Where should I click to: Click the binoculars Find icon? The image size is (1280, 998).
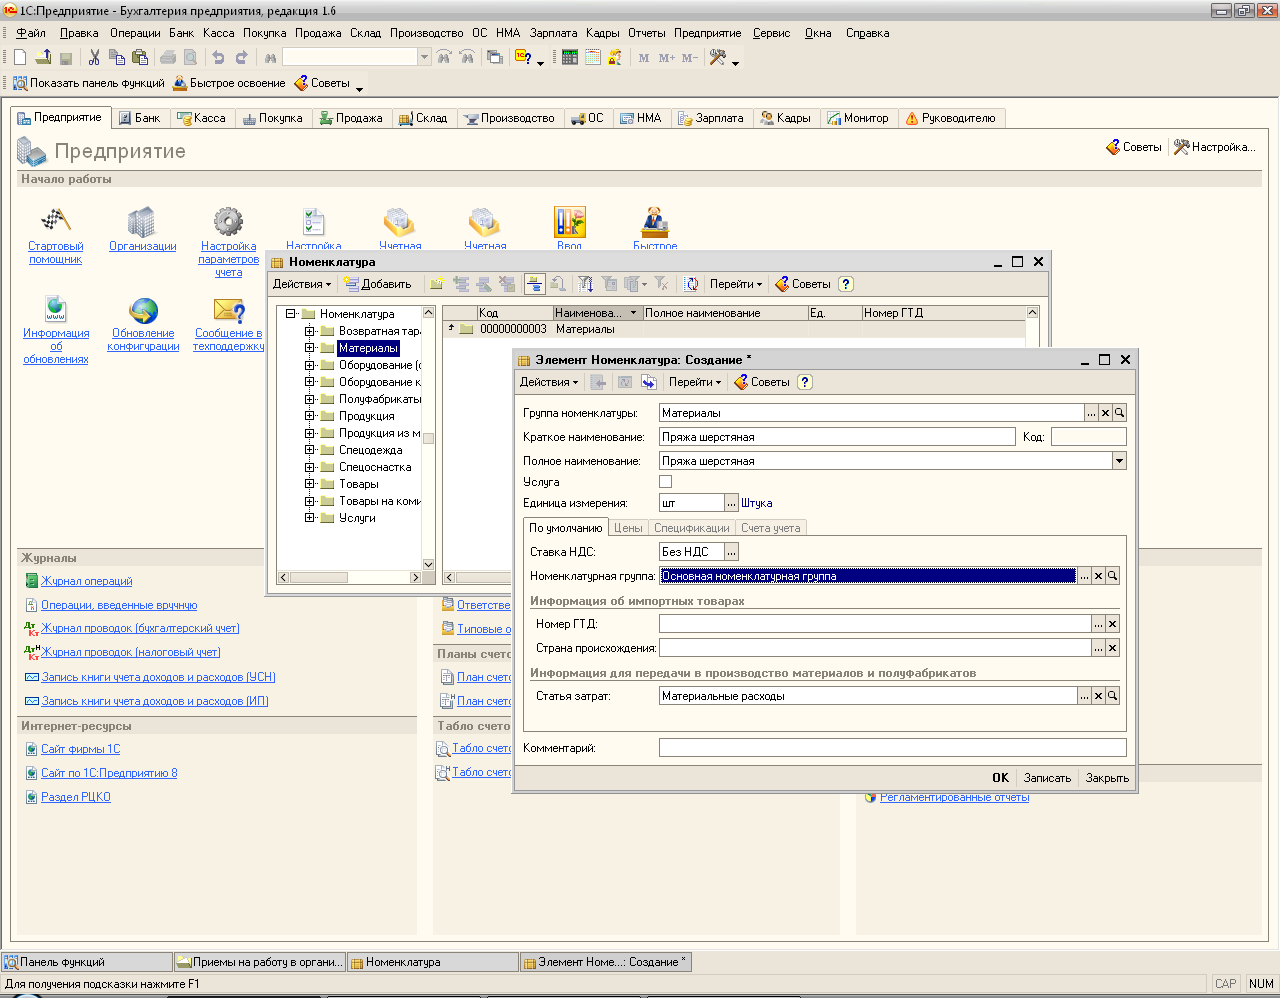[270, 58]
